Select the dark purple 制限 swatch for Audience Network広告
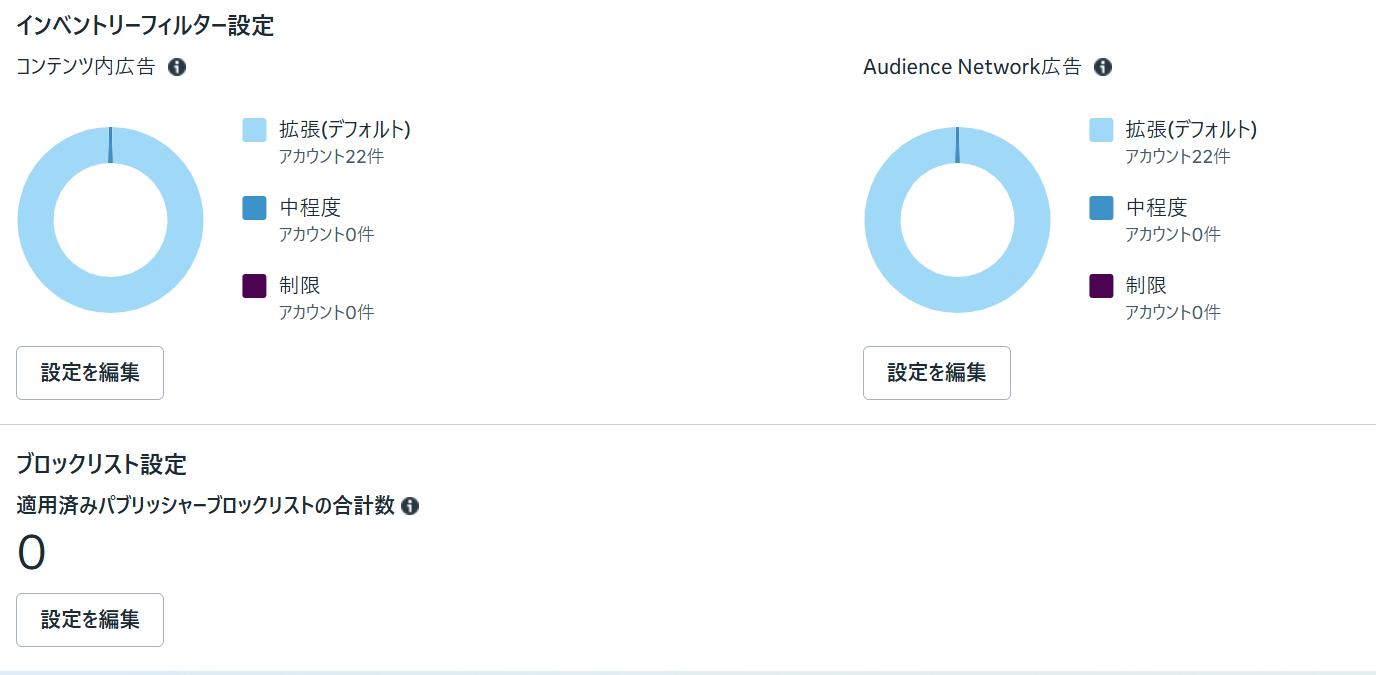 (x=1101, y=286)
